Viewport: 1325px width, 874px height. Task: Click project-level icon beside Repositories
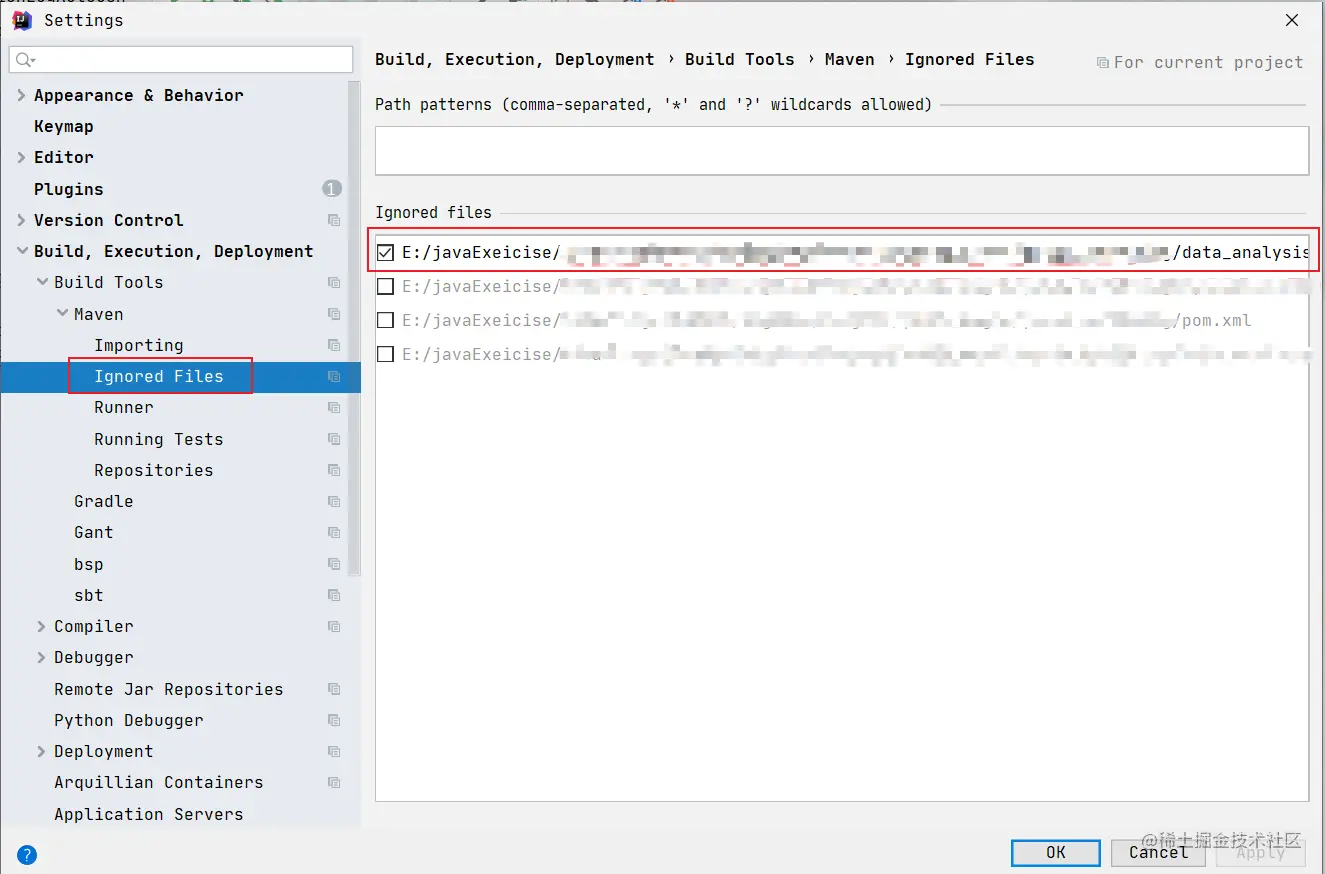click(334, 470)
